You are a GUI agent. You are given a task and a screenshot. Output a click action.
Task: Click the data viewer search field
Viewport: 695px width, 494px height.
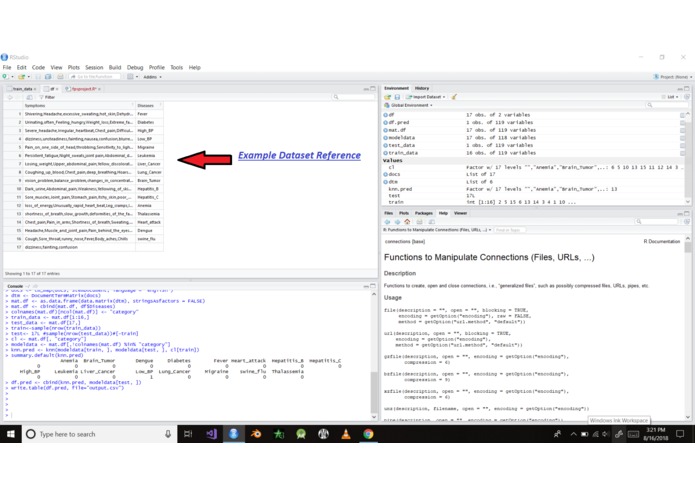pos(354,97)
